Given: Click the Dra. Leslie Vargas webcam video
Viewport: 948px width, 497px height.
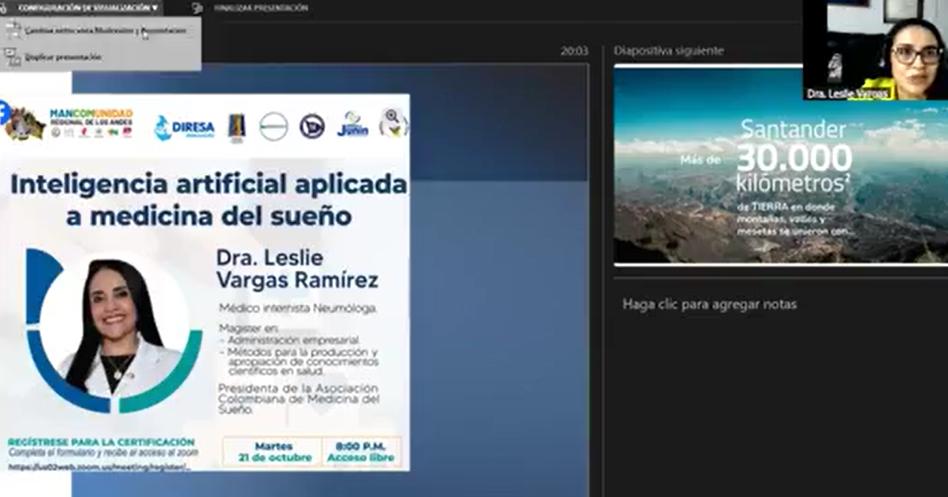Looking at the screenshot, I should click(875, 50).
